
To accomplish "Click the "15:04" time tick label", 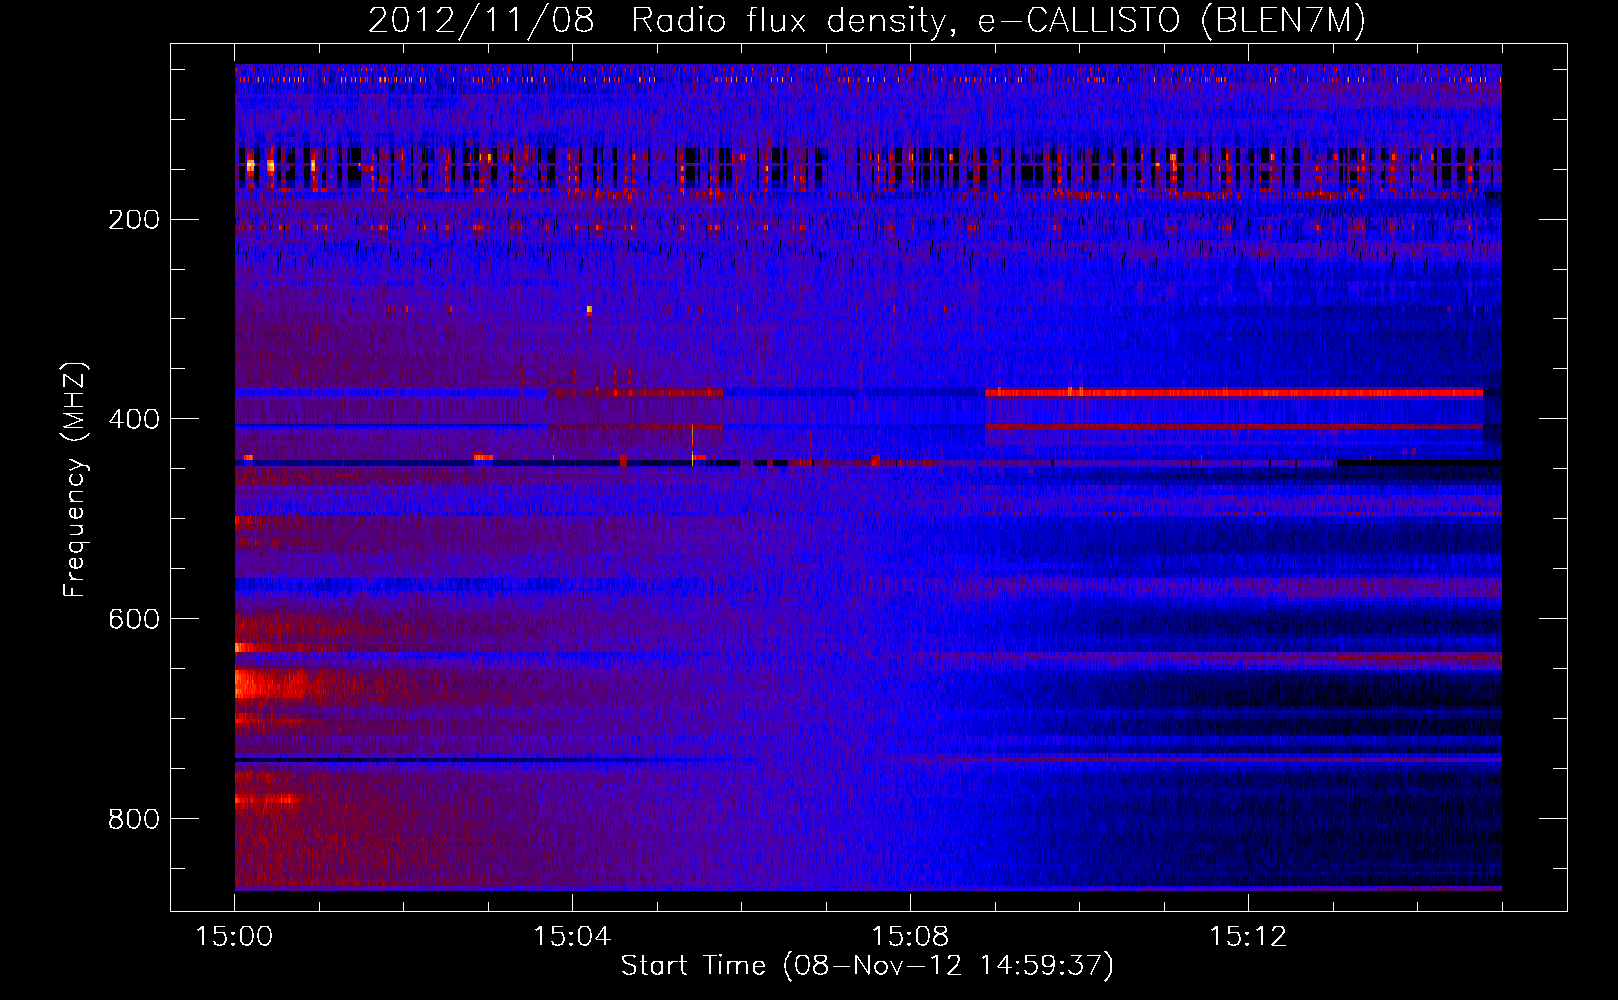I will pyautogui.click(x=572, y=936).
